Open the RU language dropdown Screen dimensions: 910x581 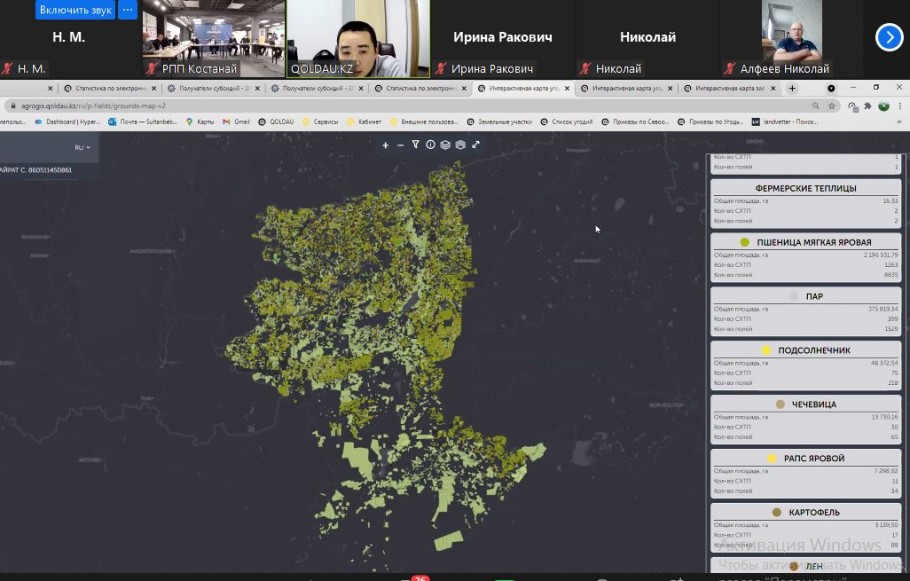[82, 147]
